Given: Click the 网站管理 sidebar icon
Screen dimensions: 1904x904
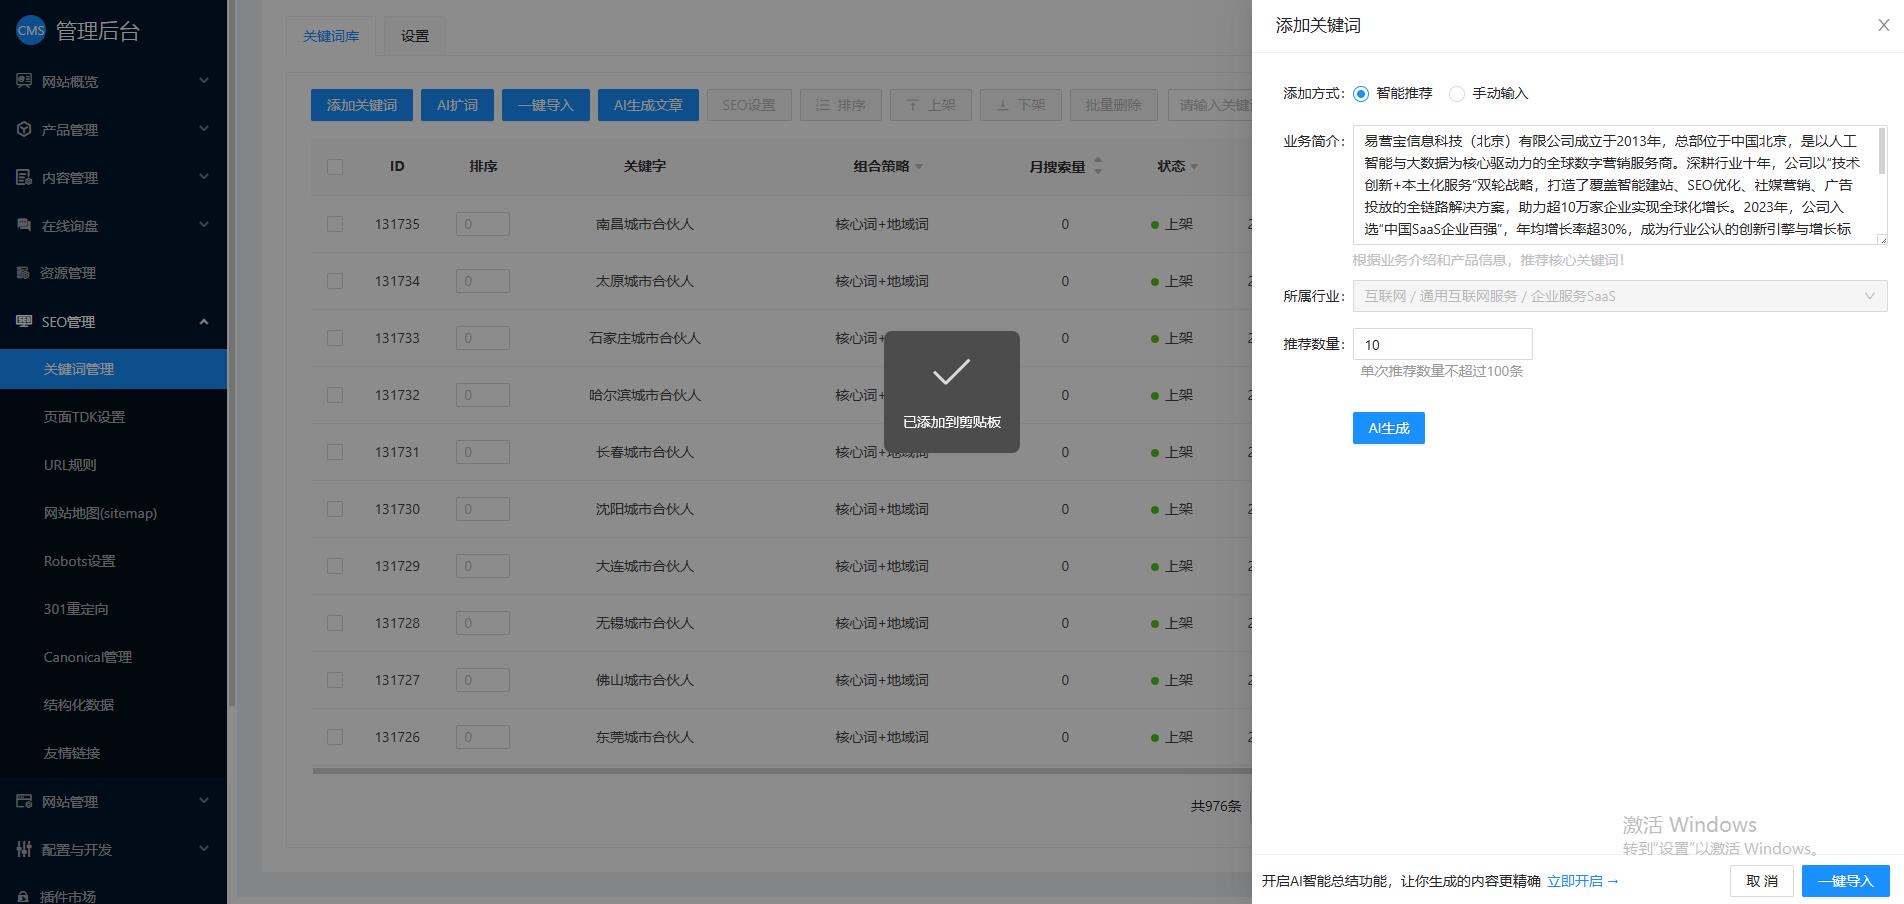Looking at the screenshot, I should pyautogui.click(x=24, y=801).
